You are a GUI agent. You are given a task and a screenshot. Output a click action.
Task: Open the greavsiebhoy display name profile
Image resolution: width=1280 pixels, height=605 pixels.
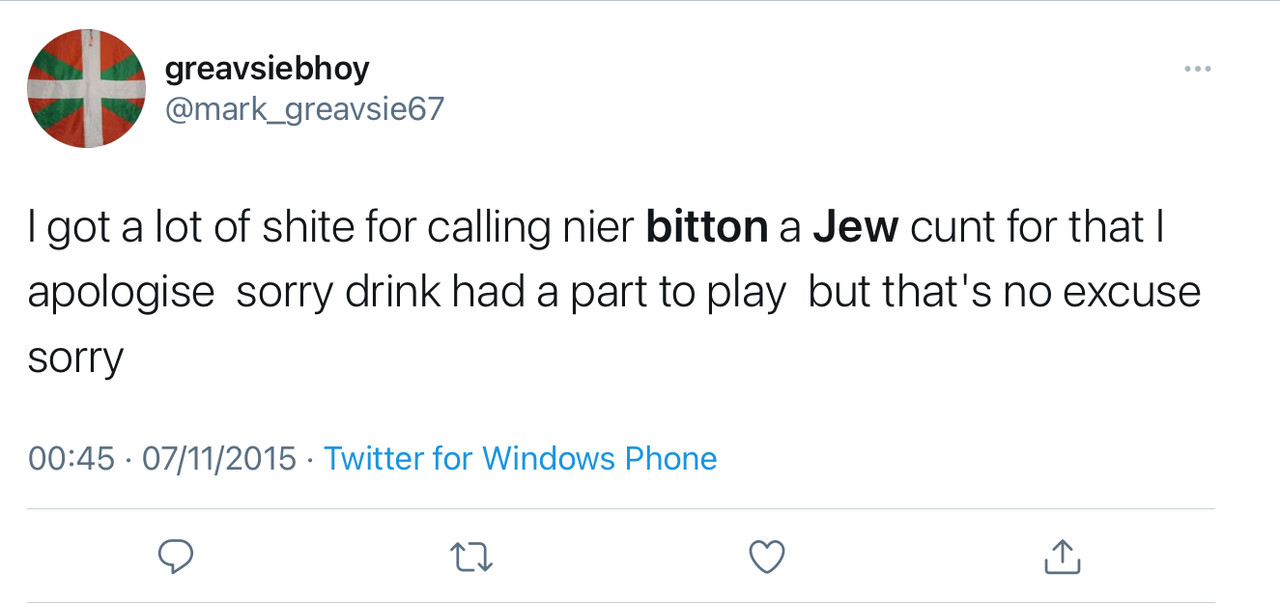click(267, 69)
